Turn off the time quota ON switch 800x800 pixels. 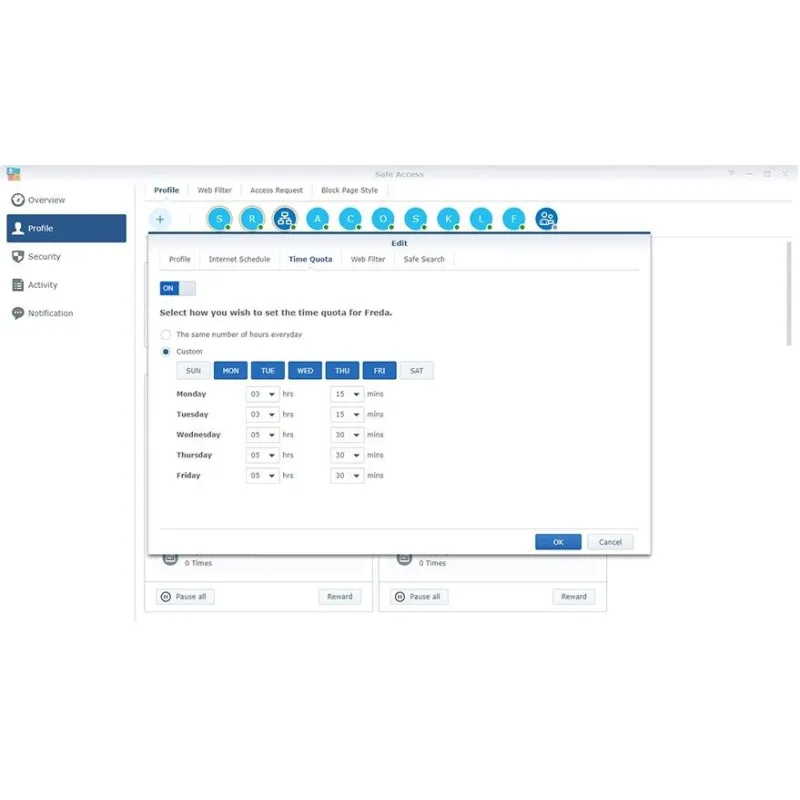tap(178, 288)
